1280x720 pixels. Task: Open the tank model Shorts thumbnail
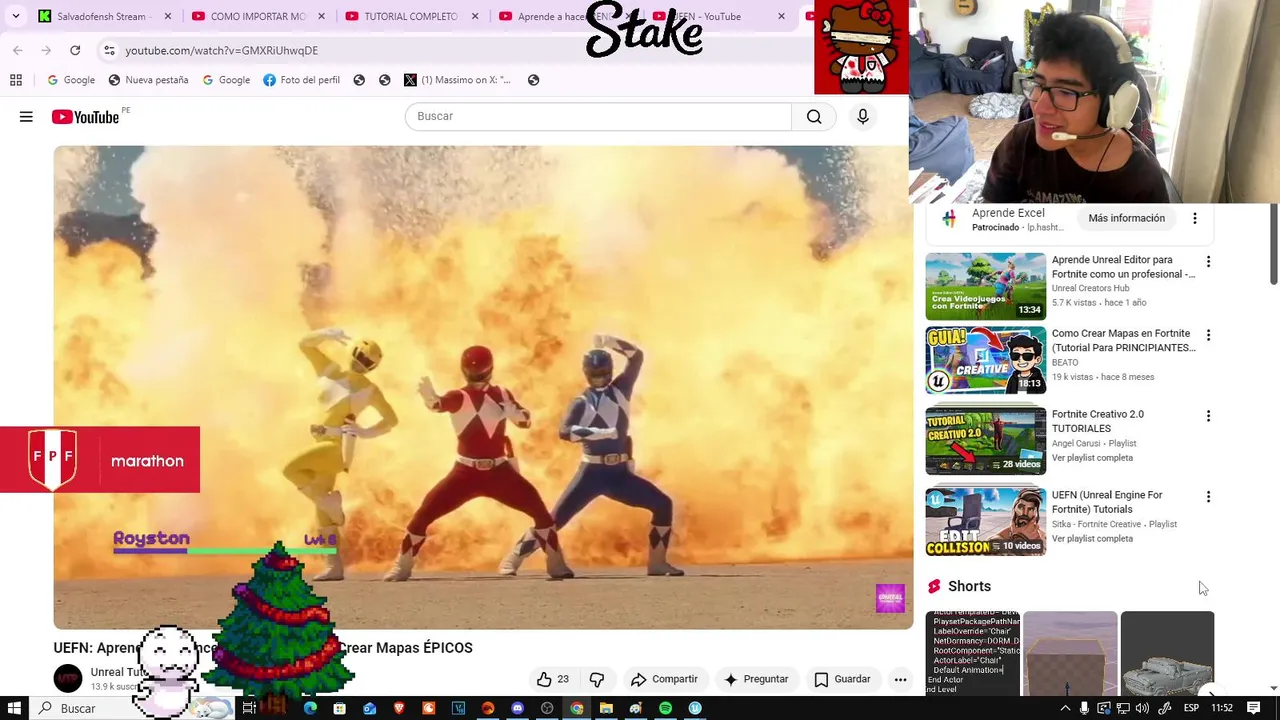pyautogui.click(x=1167, y=654)
